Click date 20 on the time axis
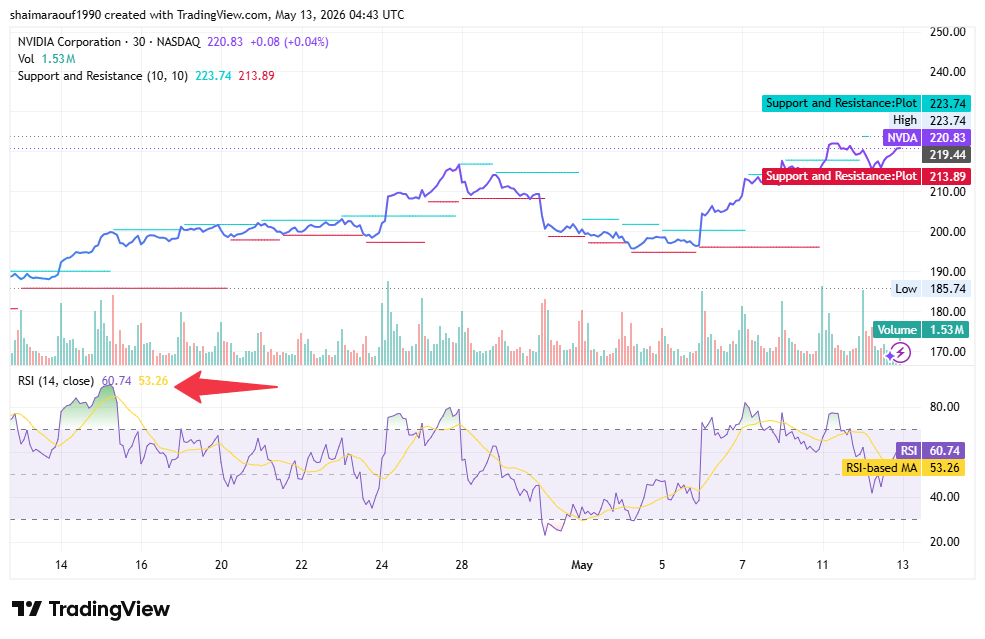 (221, 565)
